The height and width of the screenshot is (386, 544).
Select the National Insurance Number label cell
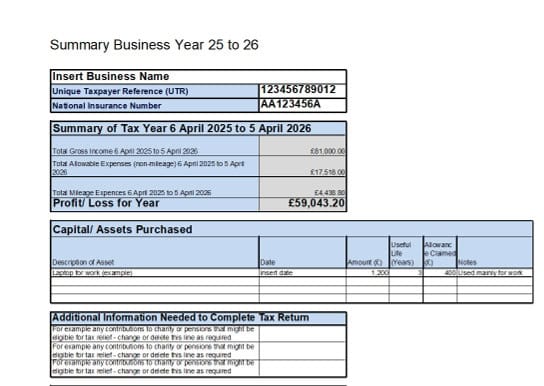[x=155, y=105]
